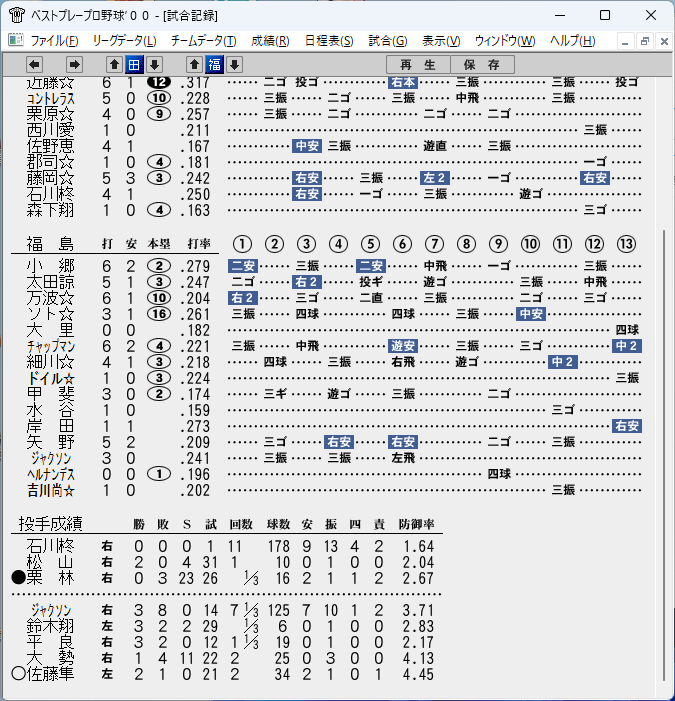Click the 3.71 ERA value for ジャクソン
Image resolution: width=675 pixels, height=701 pixels.
pyautogui.click(x=418, y=611)
